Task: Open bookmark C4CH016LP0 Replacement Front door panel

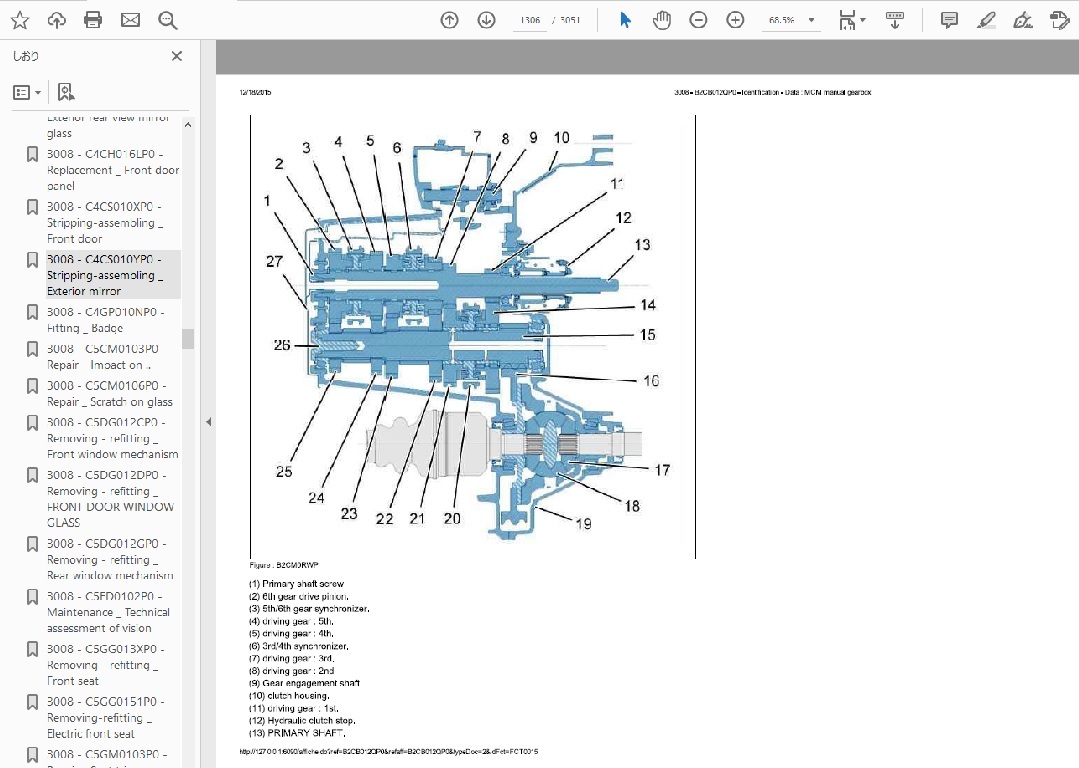Action: [113, 170]
